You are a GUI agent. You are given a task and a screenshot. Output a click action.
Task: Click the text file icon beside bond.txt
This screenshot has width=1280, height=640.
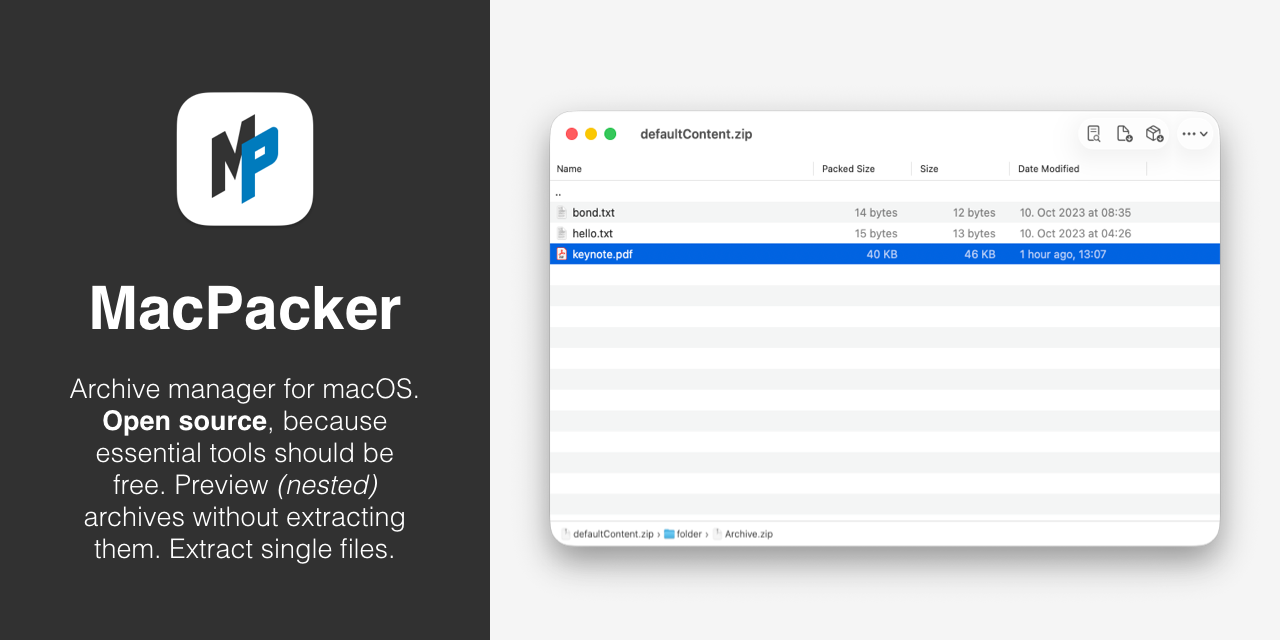pyautogui.click(x=562, y=212)
